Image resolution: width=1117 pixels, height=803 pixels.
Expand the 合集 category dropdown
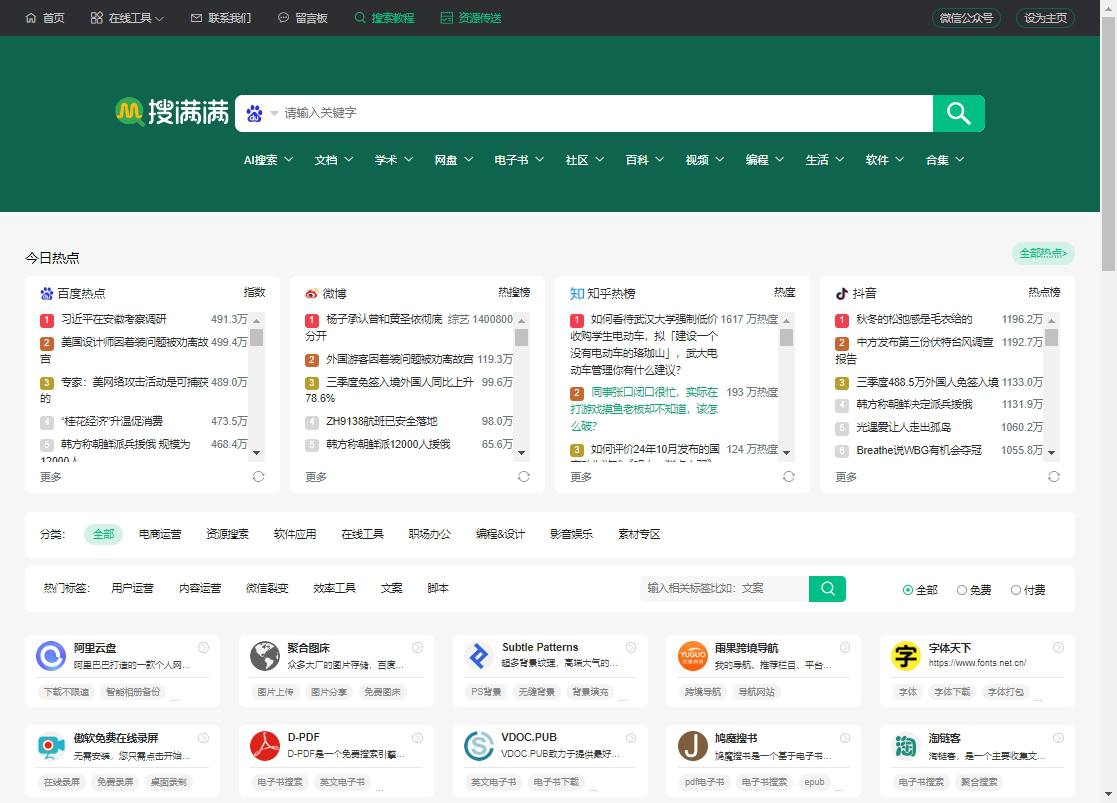tap(945, 160)
